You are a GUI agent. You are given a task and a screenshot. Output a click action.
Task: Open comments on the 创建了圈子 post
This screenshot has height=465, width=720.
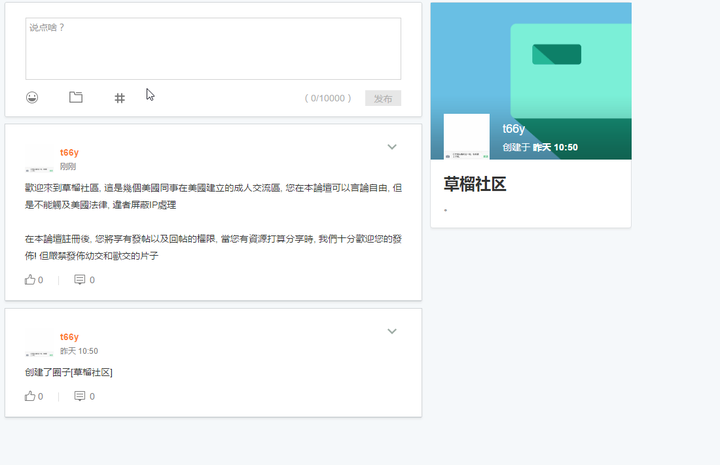click(84, 396)
